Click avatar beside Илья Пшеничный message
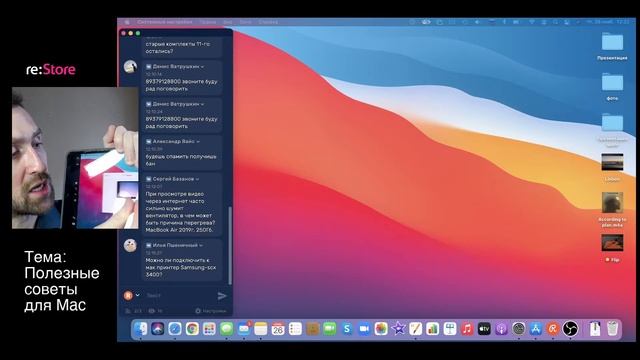Image resolution: width=640 pixels, height=360 pixels. 130,245
